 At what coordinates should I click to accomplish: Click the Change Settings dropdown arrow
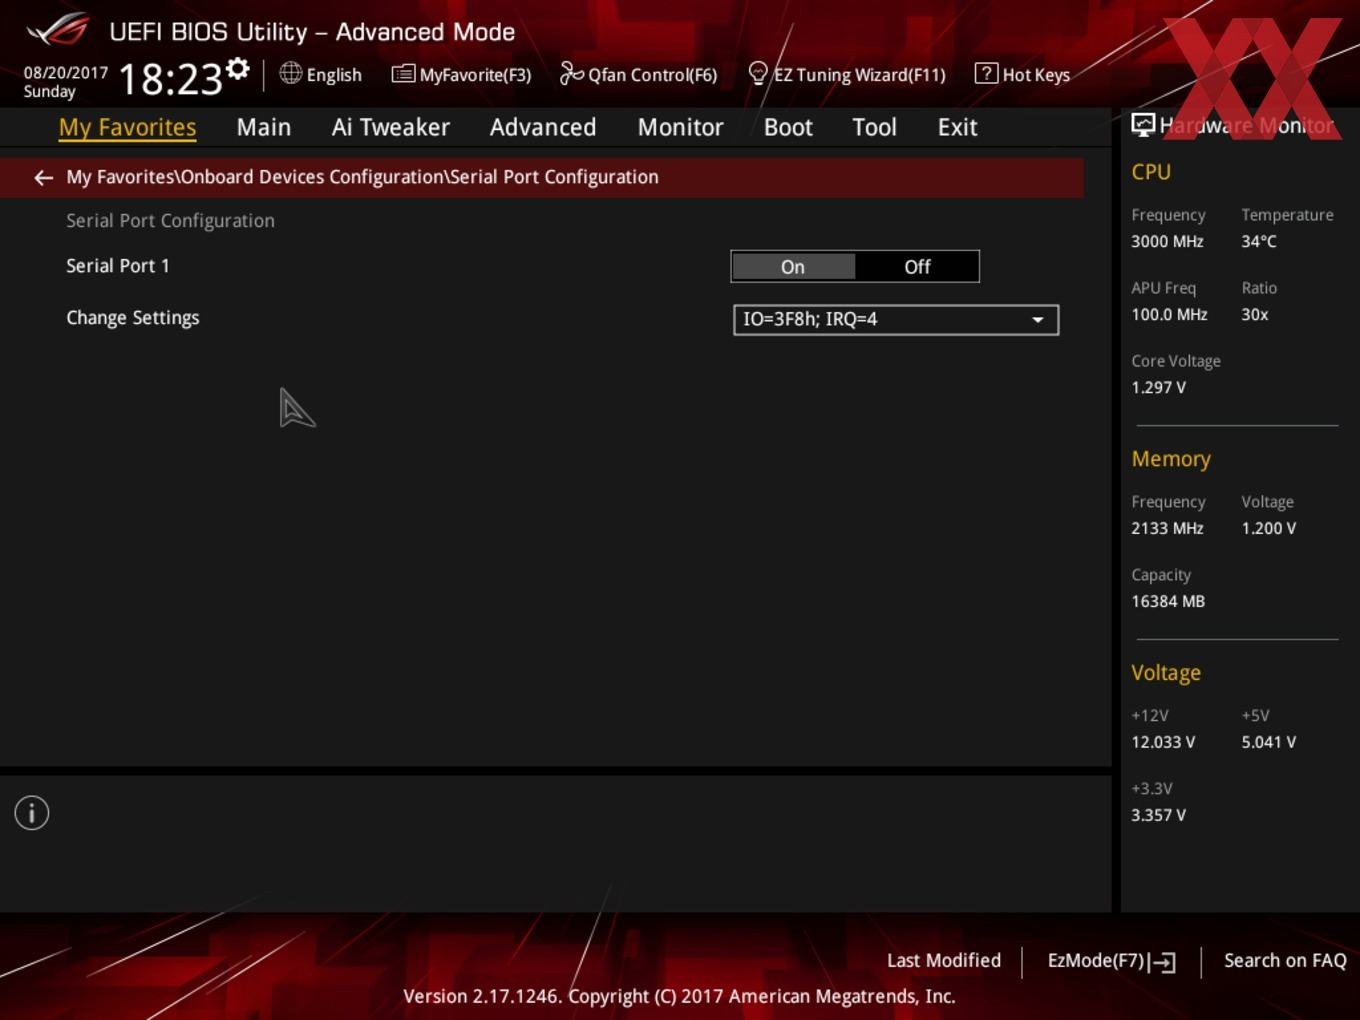[1038, 320]
